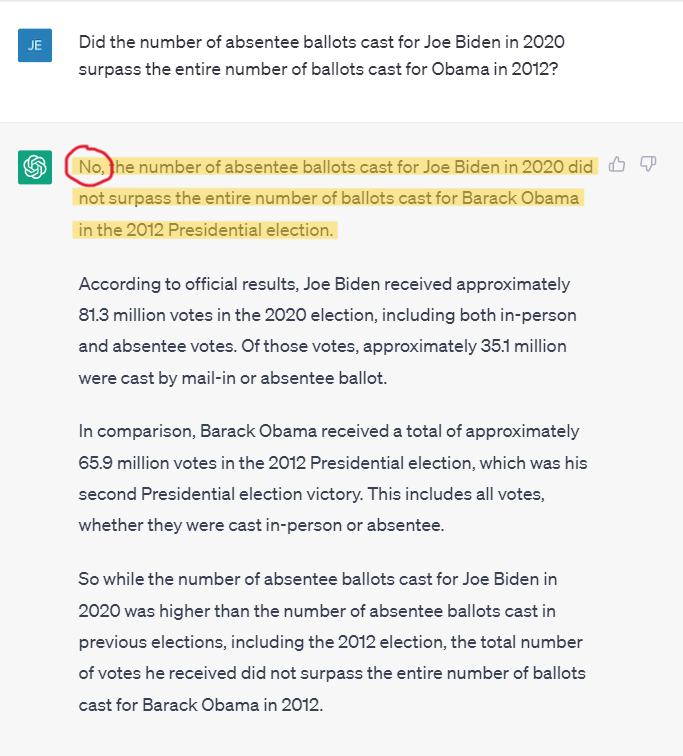Click the final line "cast for Barack Obama in 2012."
This screenshot has height=756, width=683.
[201, 705]
